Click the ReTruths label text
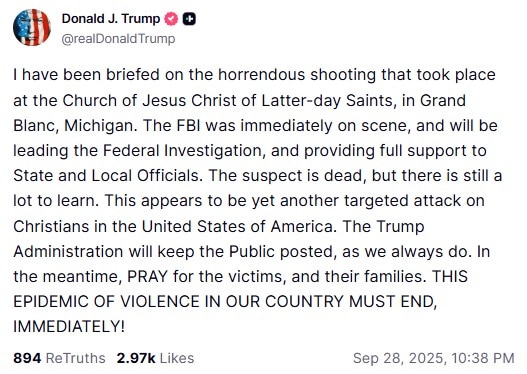The height and width of the screenshot is (374, 527). click(75, 358)
